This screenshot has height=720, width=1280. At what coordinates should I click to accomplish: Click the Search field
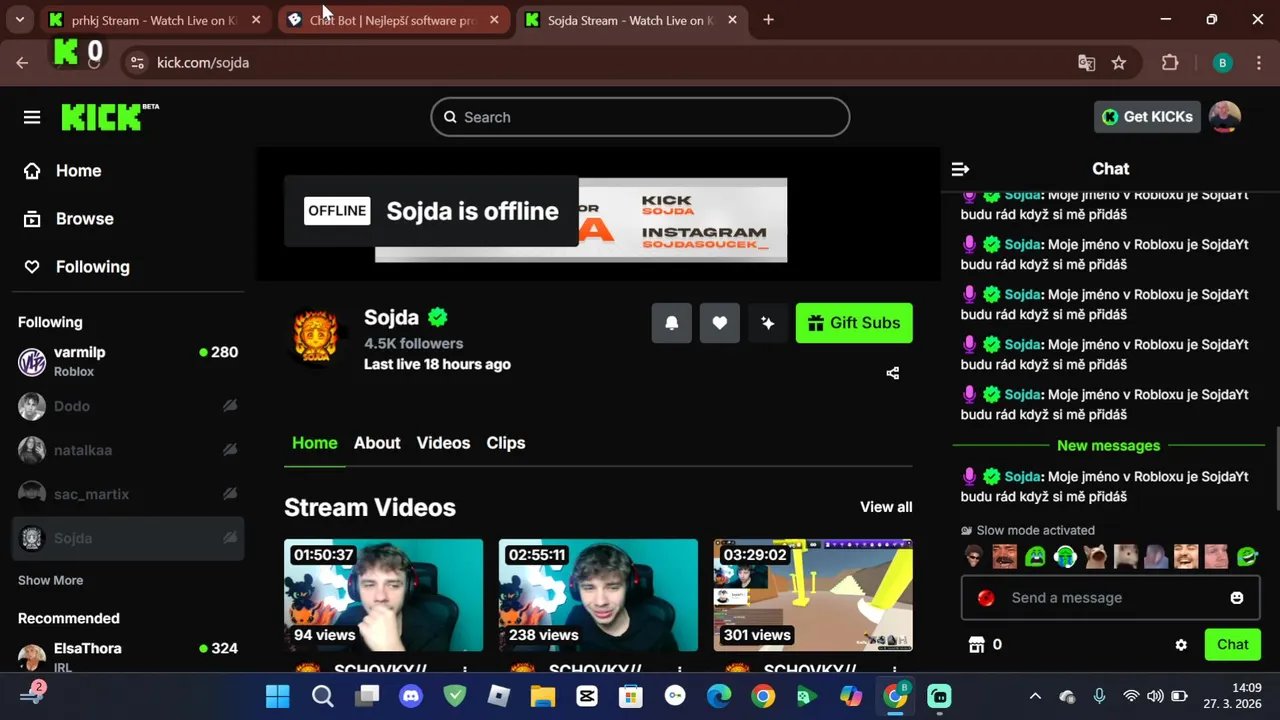click(x=640, y=117)
